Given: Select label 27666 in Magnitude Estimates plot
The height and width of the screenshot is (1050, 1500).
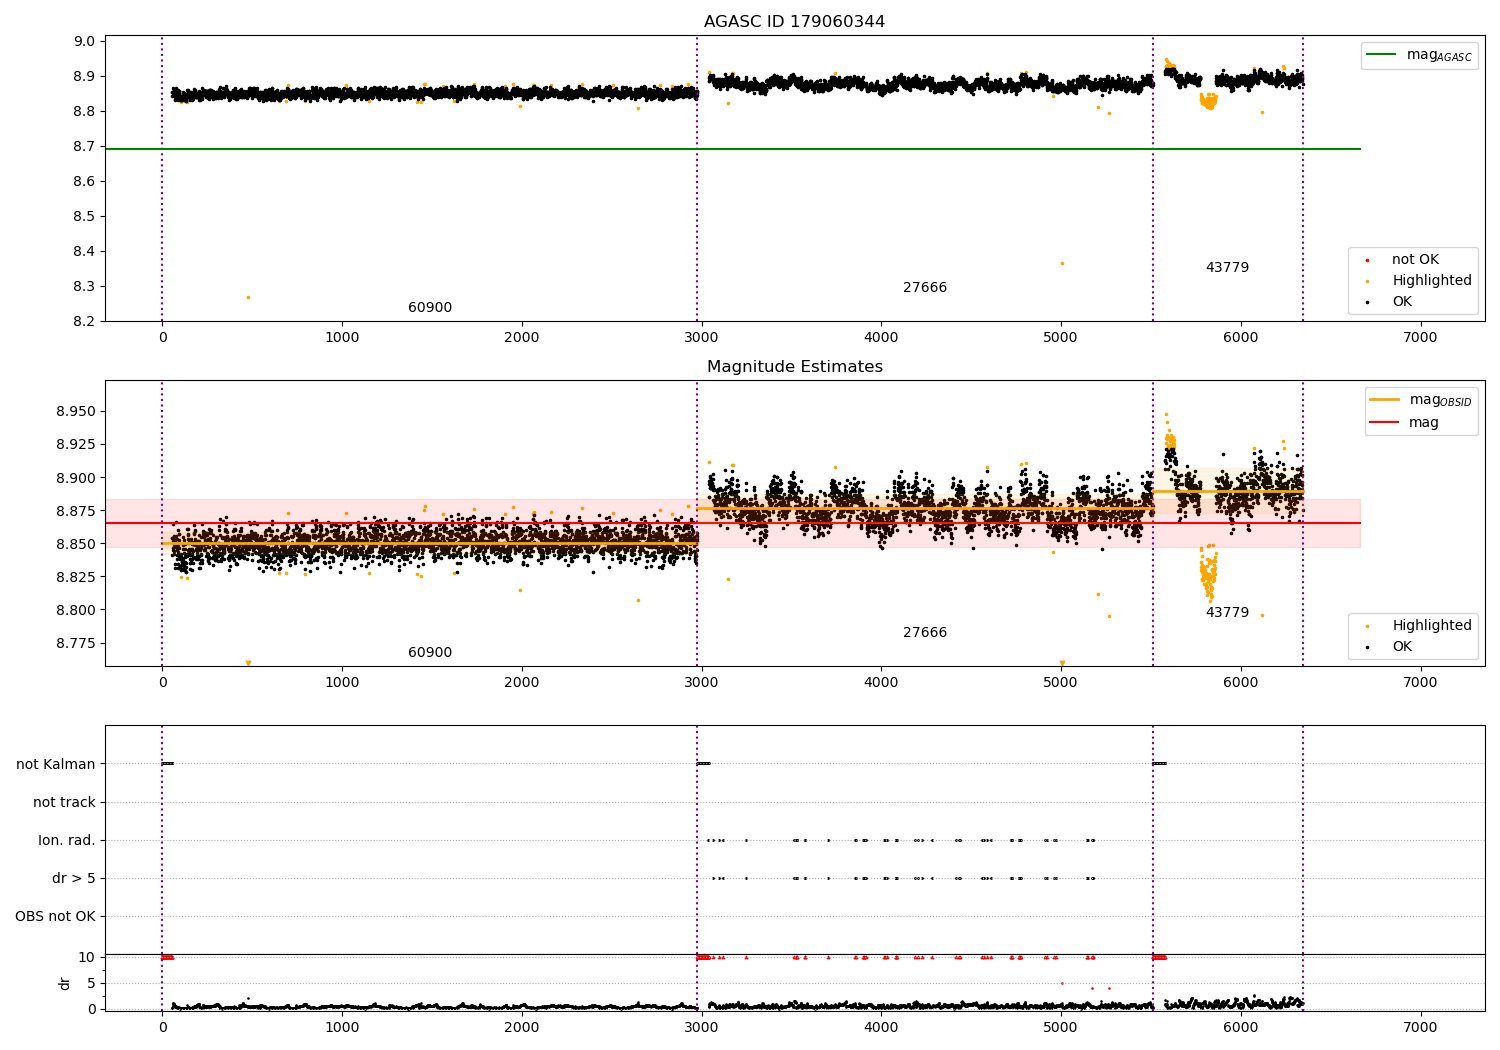Looking at the screenshot, I should click(x=925, y=633).
